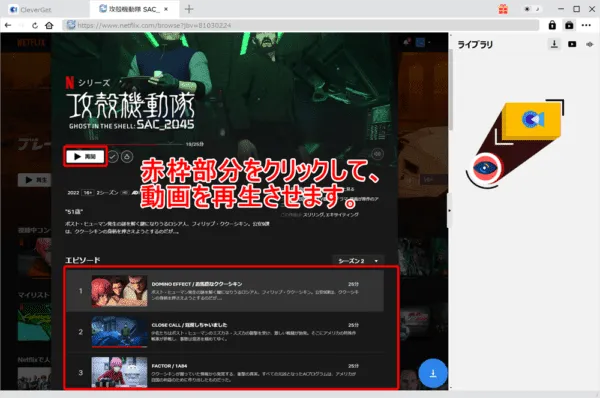Open thumbnail of episode 1
600x398 pixels.
click(x=119, y=291)
